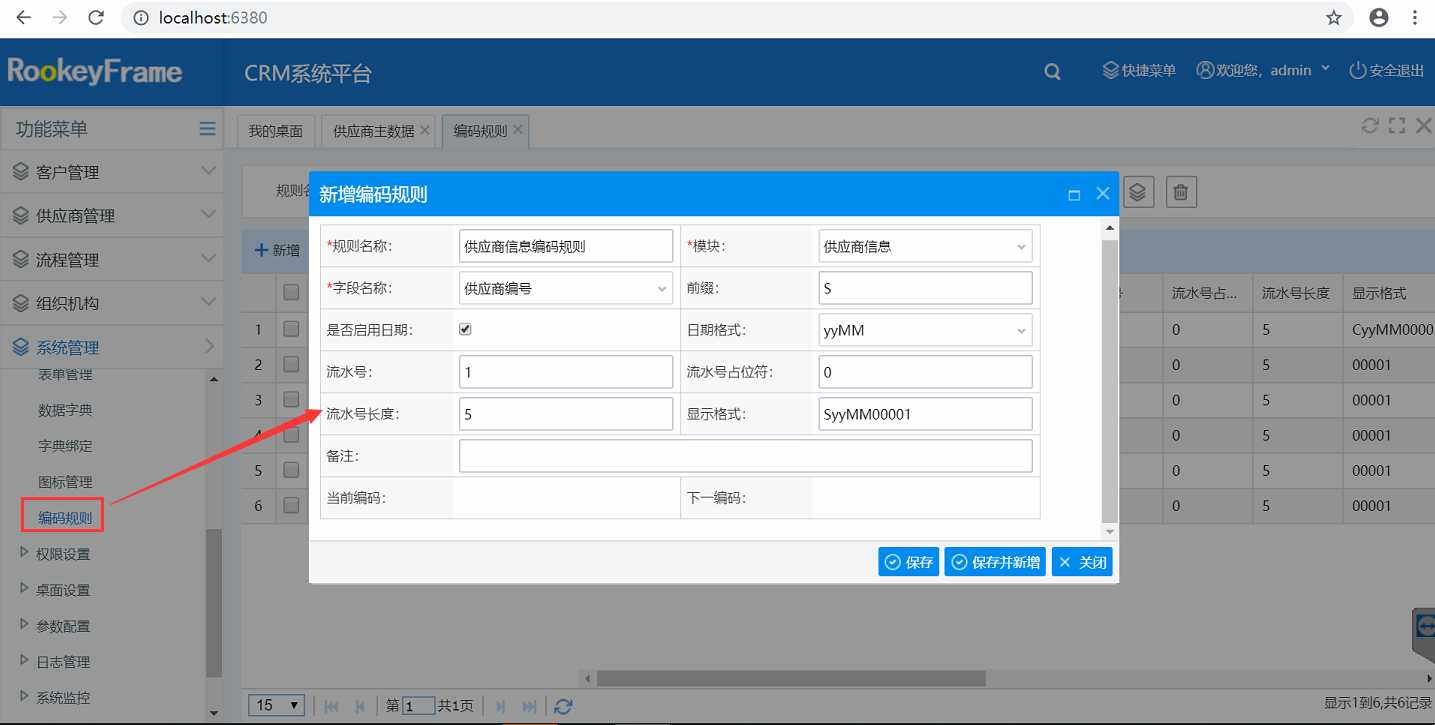Screen dimensions: 1435x725
Task: Open 图标管理 in the sidebar
Action: point(65,482)
